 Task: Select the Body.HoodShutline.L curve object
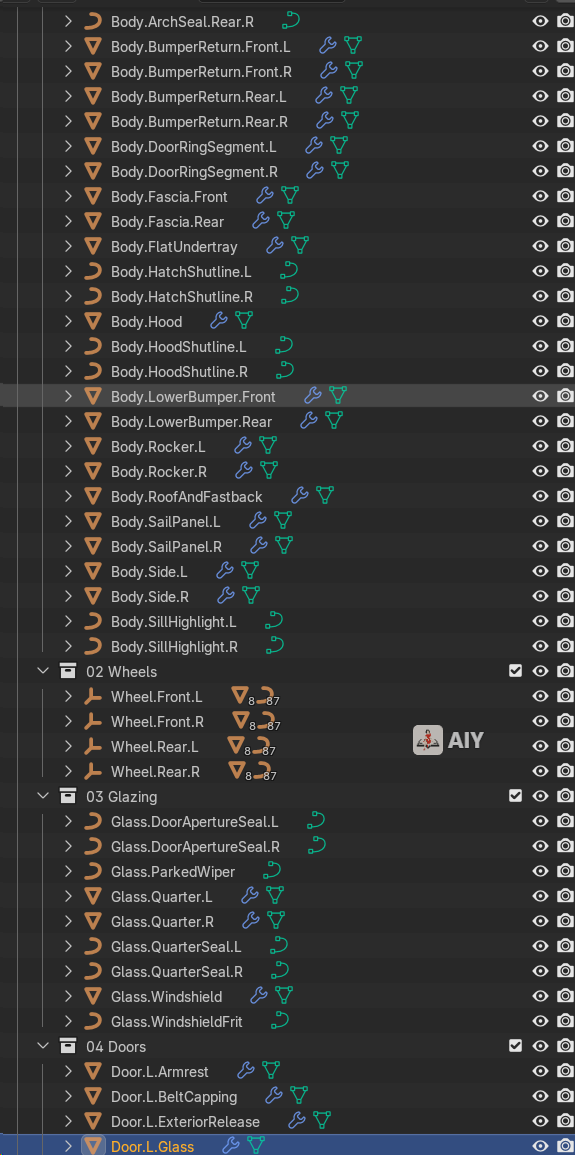tap(179, 346)
